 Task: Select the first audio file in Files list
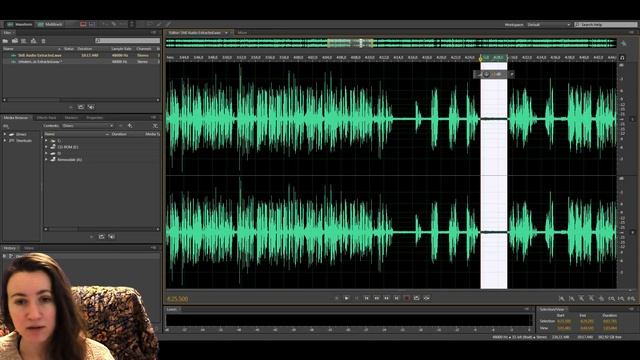click(81, 55)
